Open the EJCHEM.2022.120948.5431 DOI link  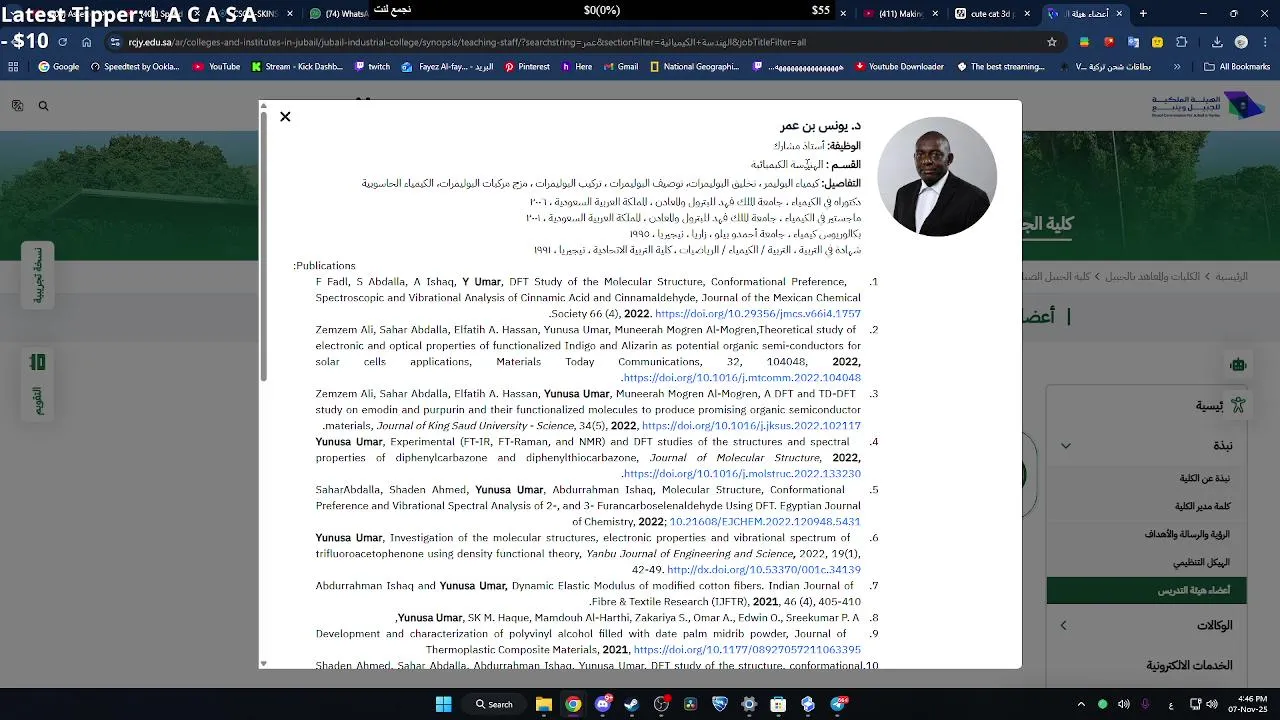(765, 522)
